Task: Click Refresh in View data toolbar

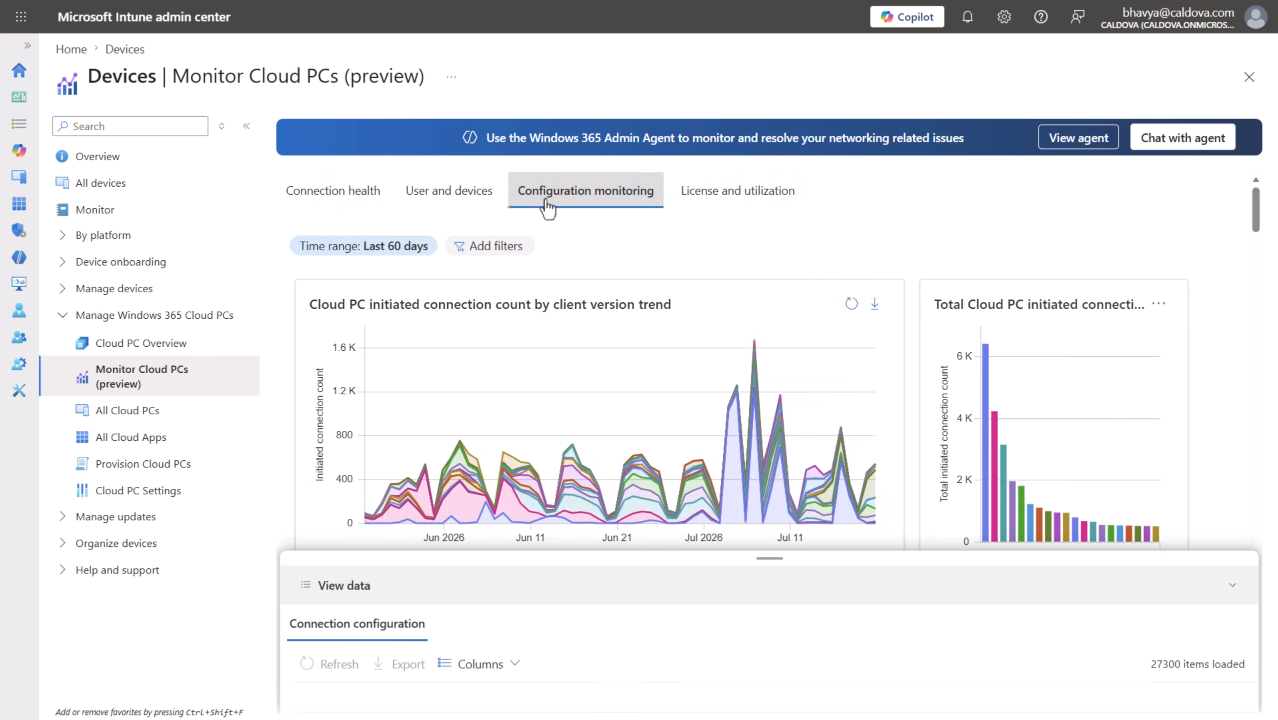Action: pyautogui.click(x=329, y=664)
